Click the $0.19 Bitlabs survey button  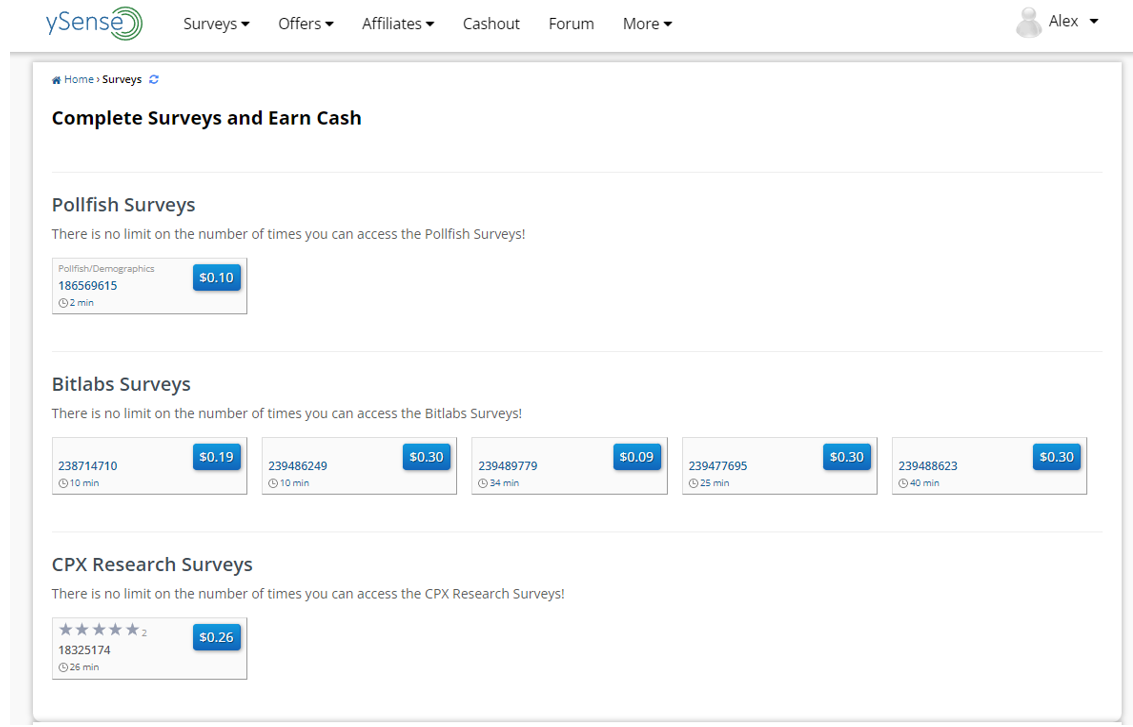pyautogui.click(x=217, y=457)
